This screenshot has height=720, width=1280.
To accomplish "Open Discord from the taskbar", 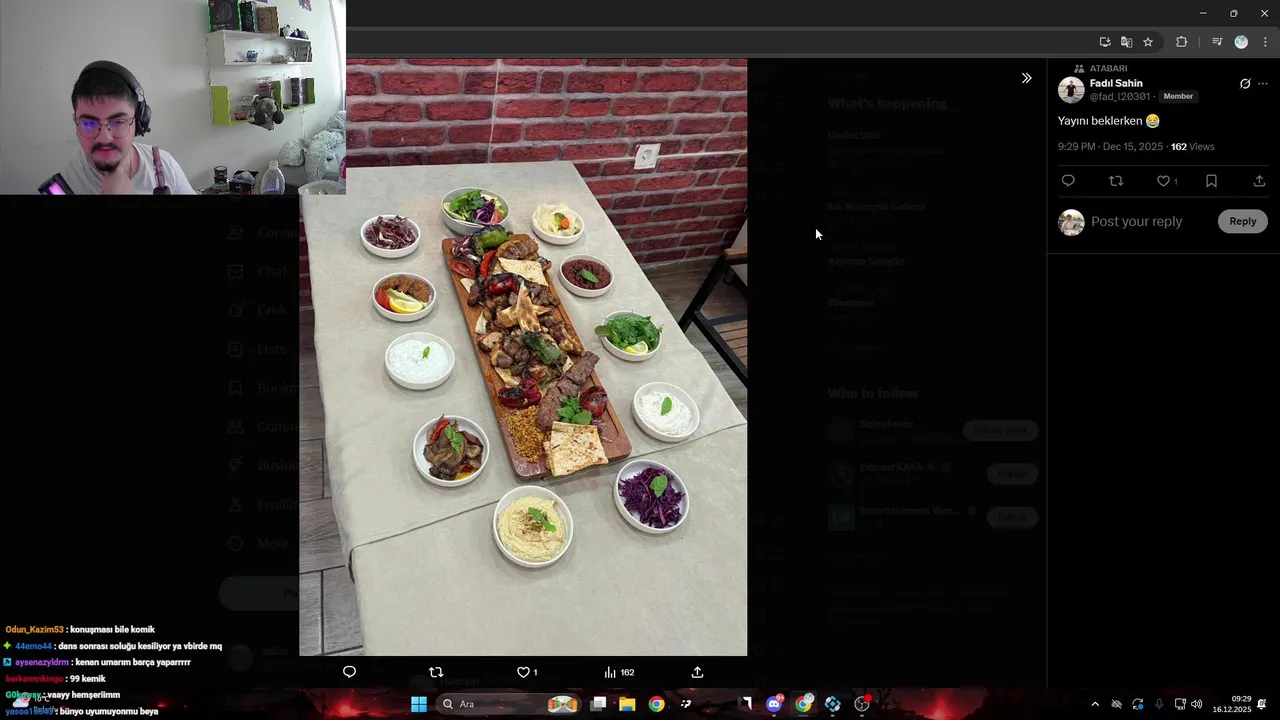I will (774, 704).
